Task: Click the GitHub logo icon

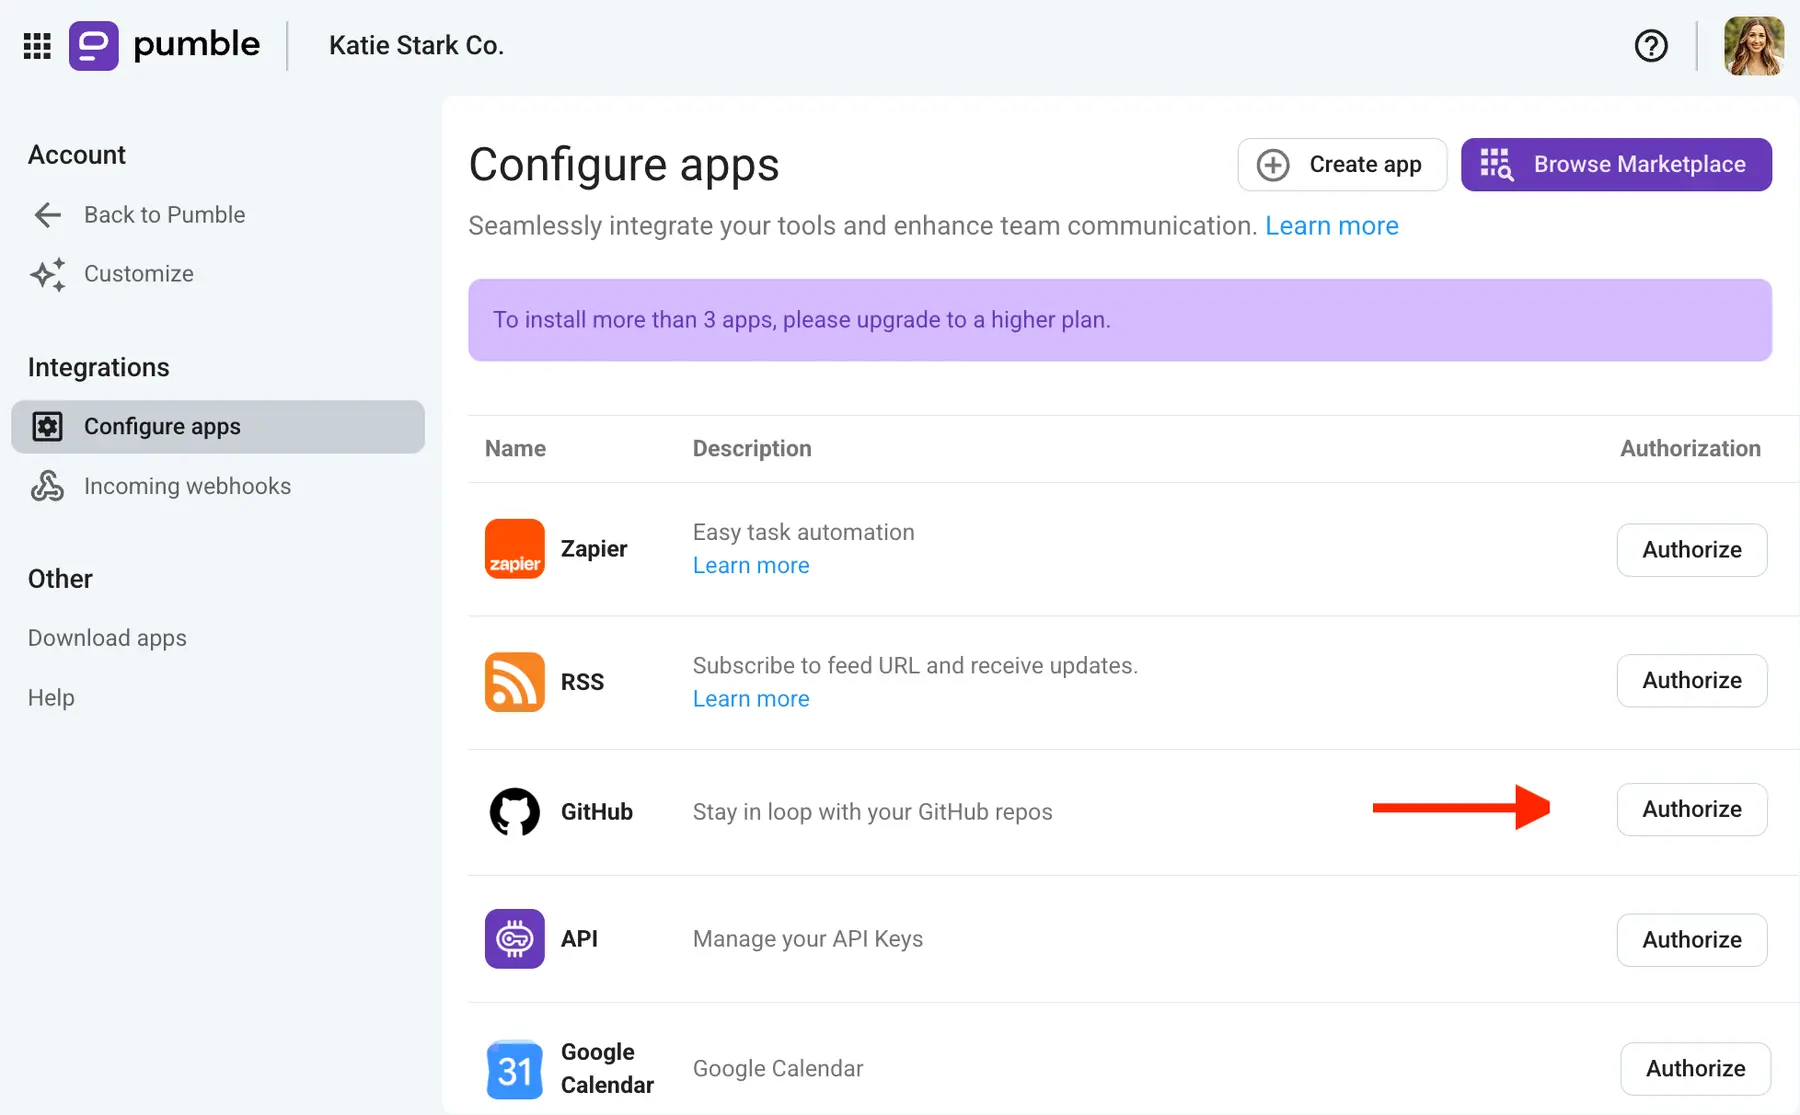Action: coord(515,812)
